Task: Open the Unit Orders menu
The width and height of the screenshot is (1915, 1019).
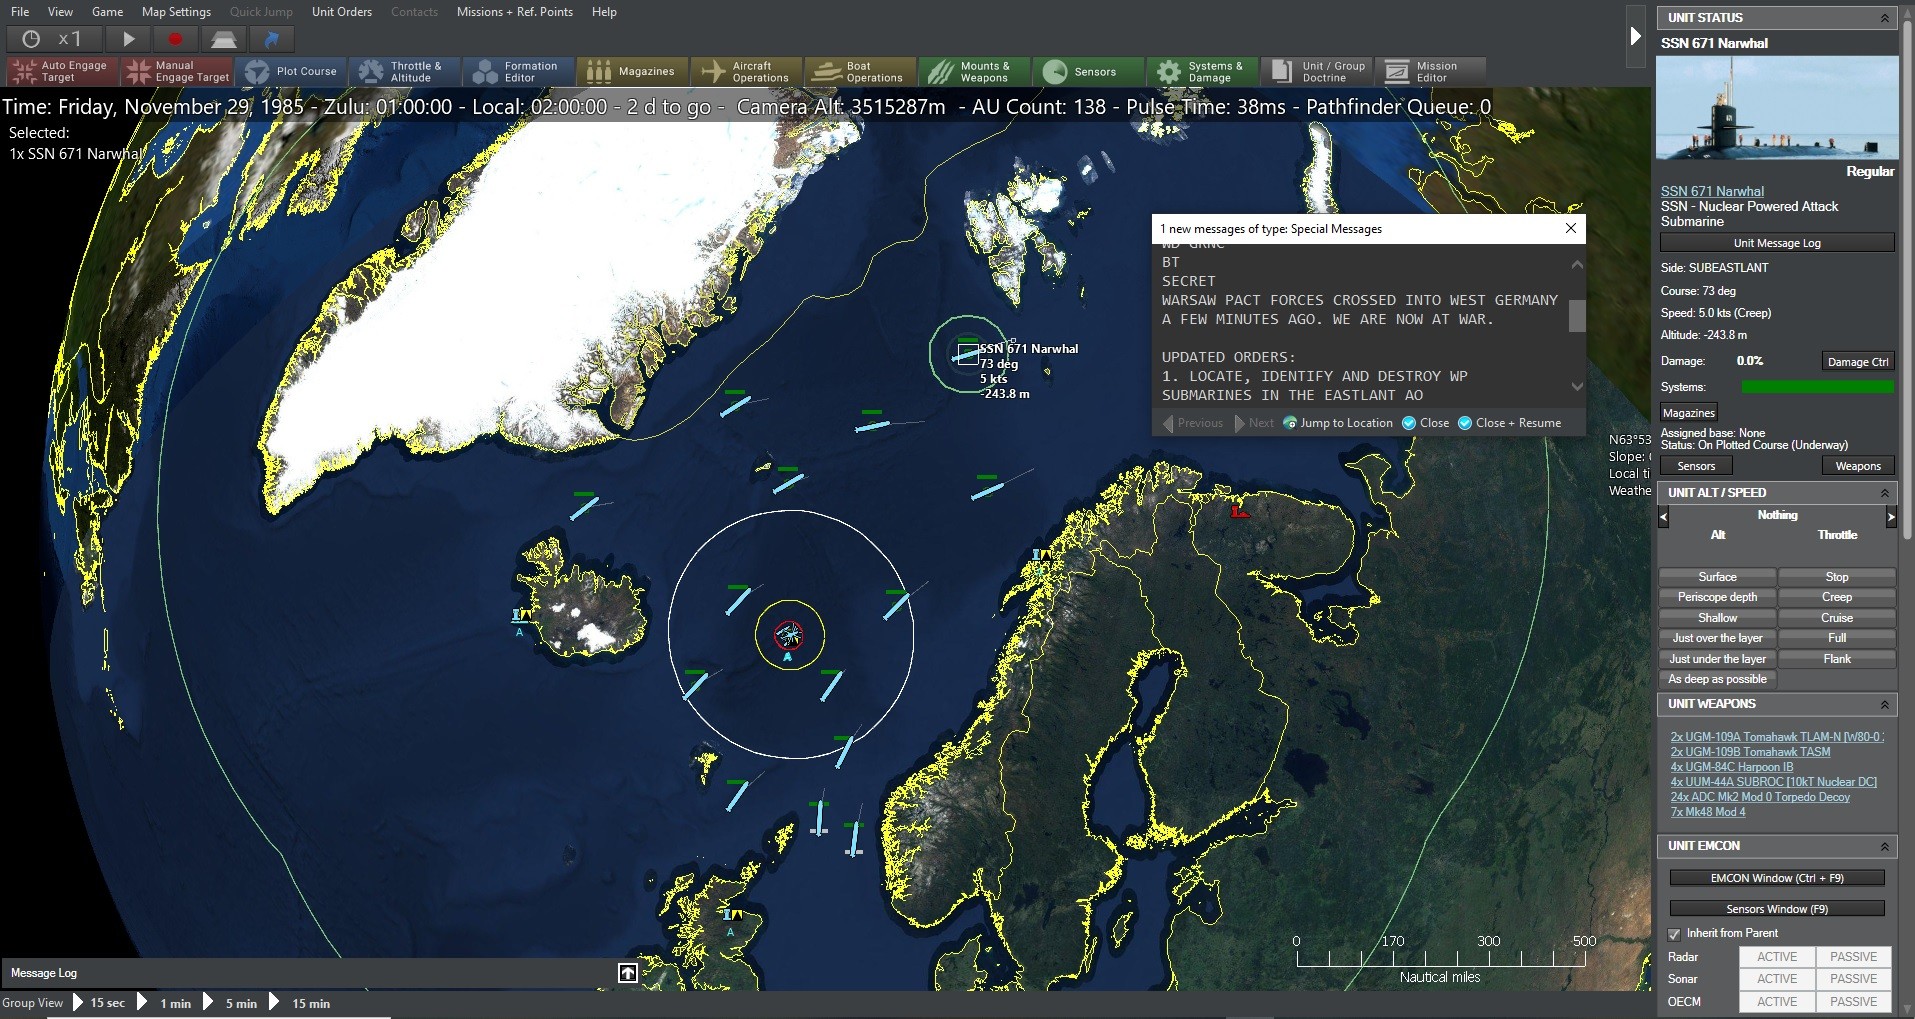Action: click(x=341, y=11)
